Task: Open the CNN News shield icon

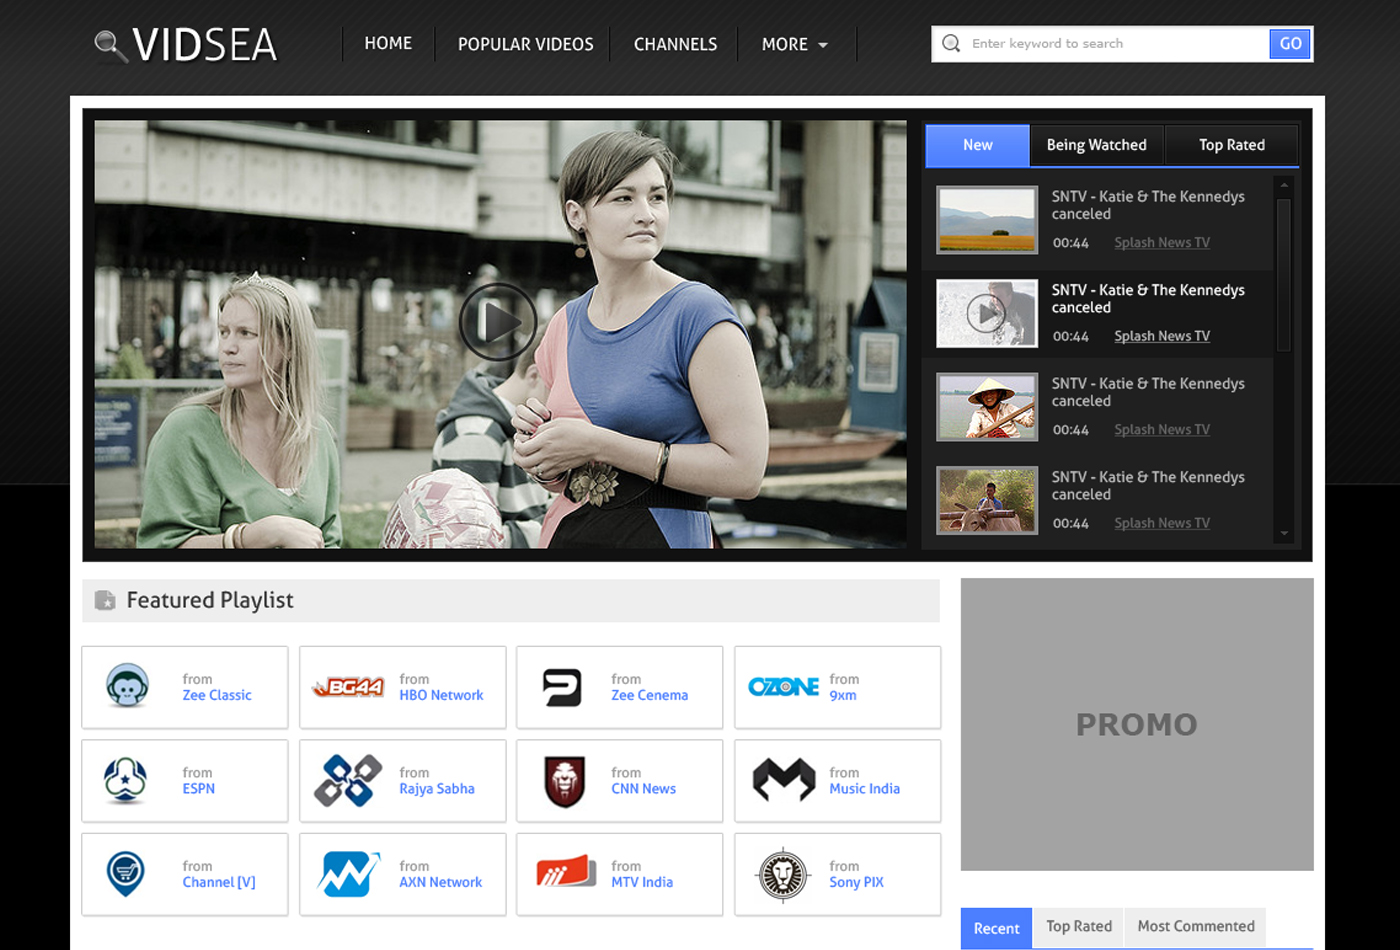Action: point(562,781)
